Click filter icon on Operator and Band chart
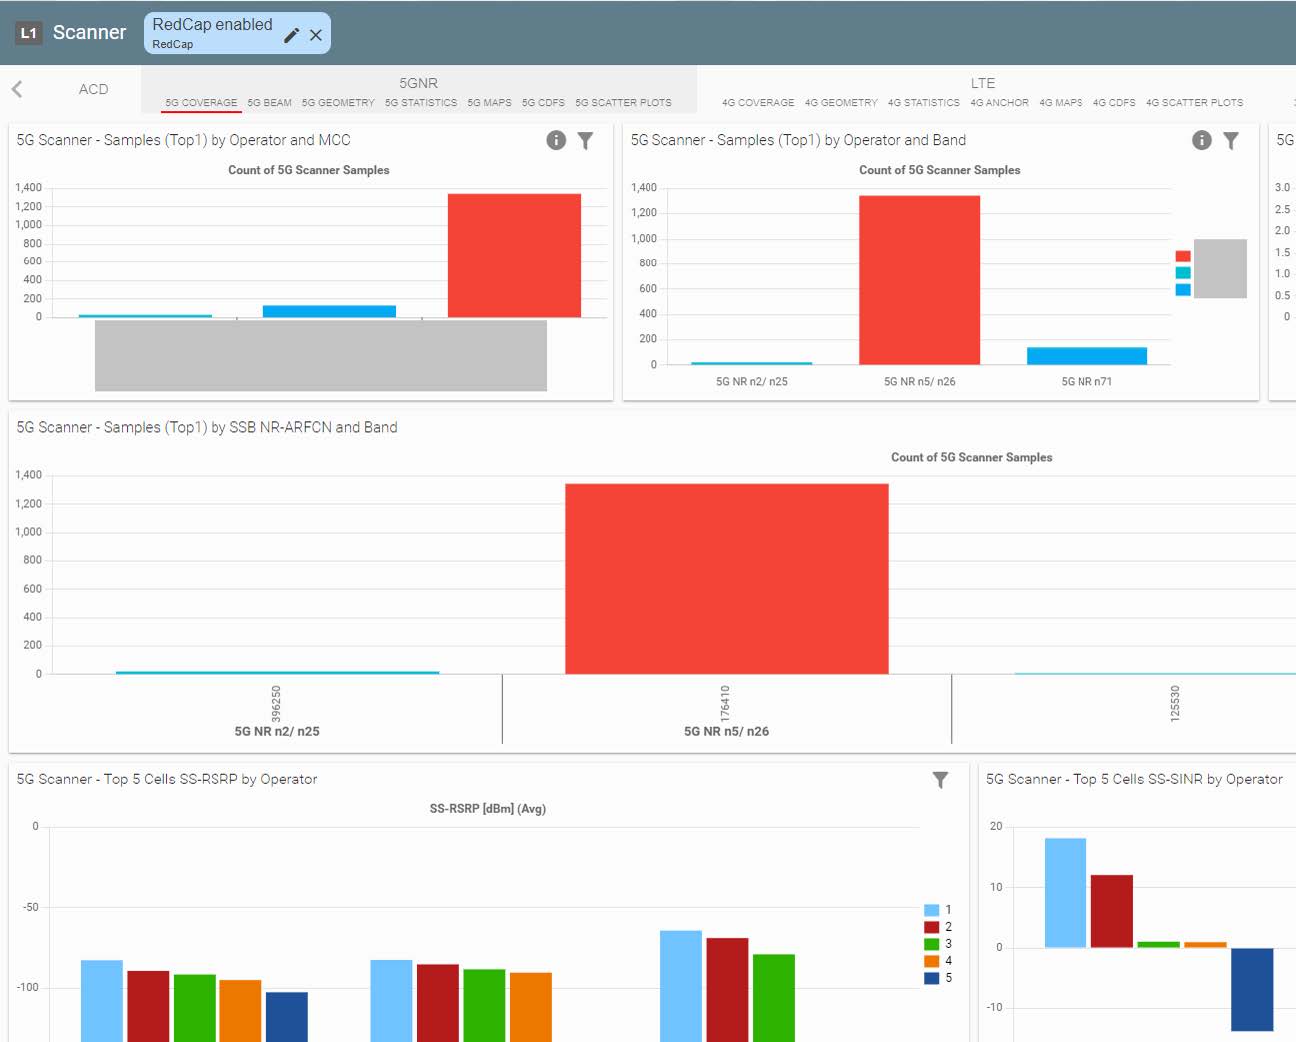1296x1042 pixels. click(x=1231, y=141)
